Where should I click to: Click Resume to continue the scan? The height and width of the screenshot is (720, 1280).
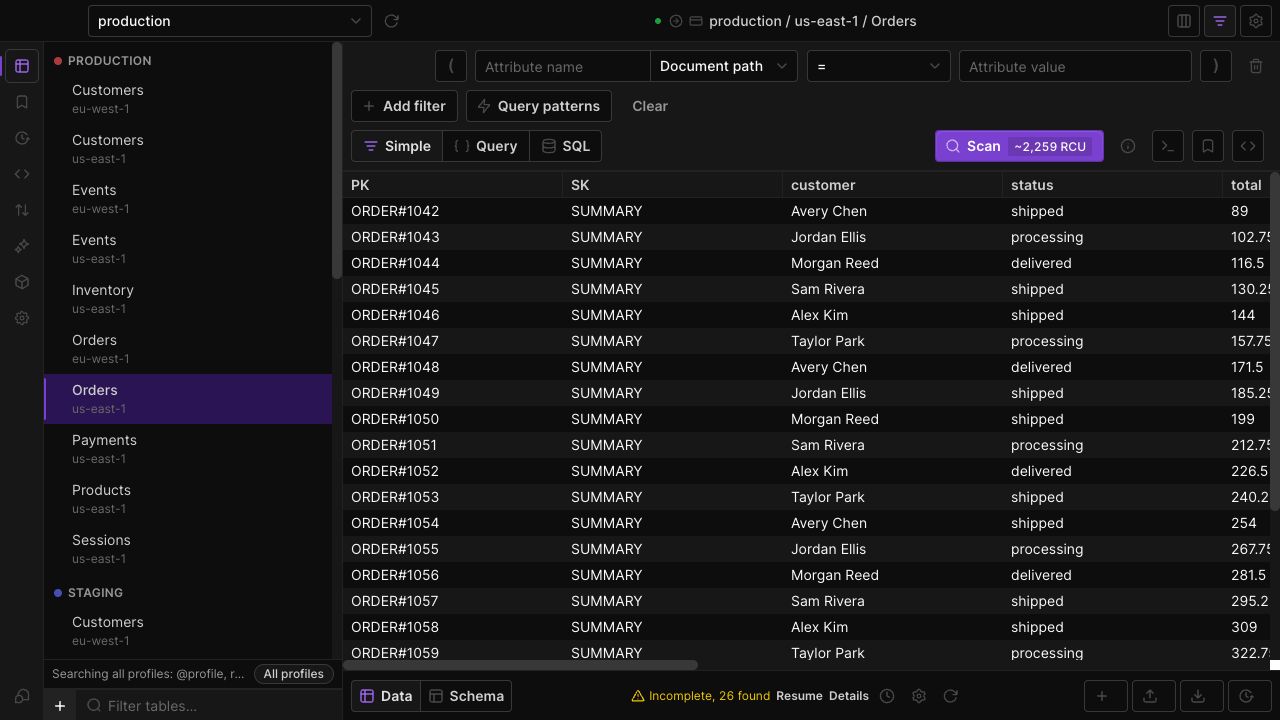click(x=799, y=696)
